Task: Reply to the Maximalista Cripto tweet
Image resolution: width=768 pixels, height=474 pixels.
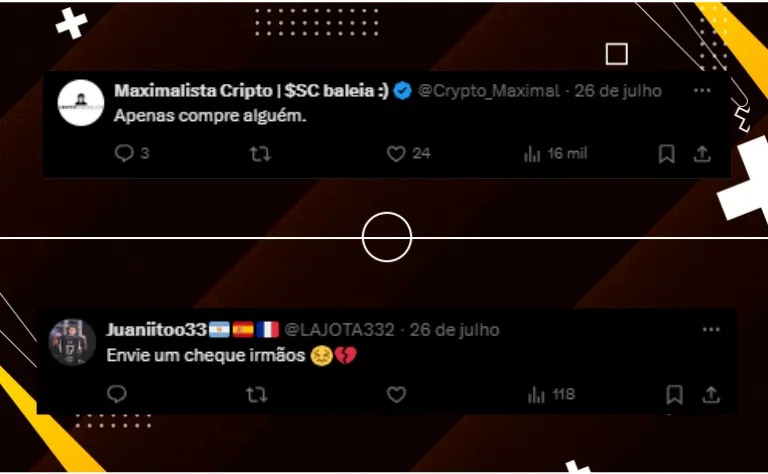Action: tap(124, 153)
